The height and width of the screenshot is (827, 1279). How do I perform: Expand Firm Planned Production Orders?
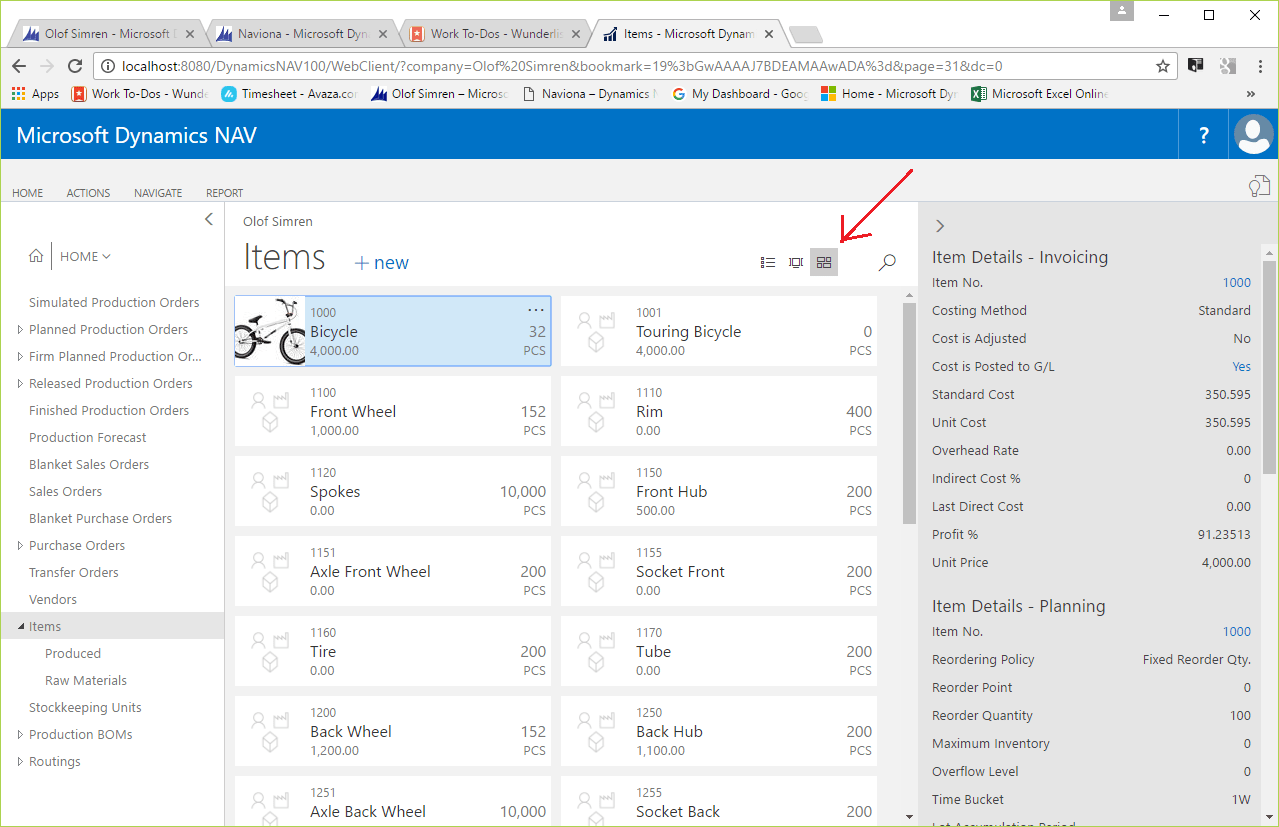(20, 356)
